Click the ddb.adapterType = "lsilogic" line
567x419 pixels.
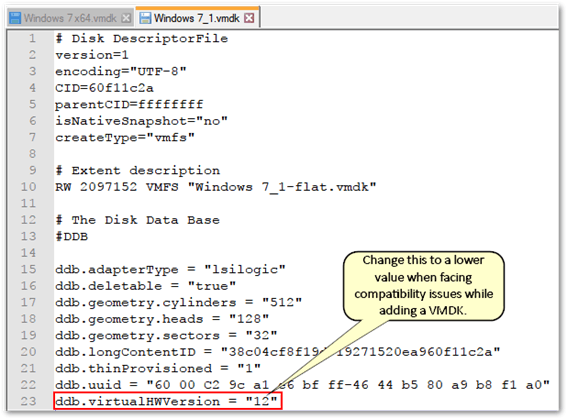(x=170, y=270)
